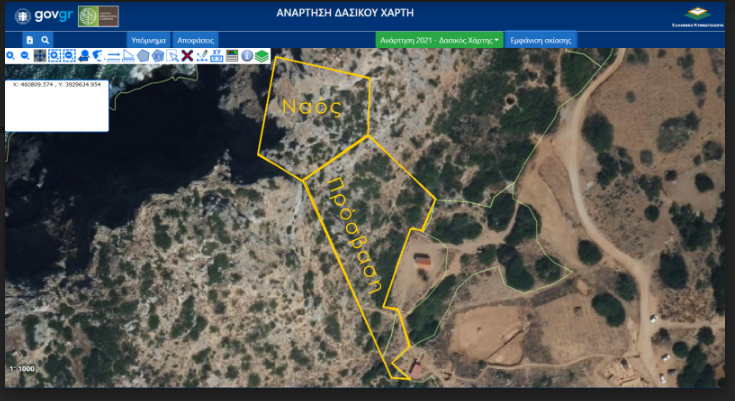Select the pan map arrows tool
Viewport: 735px width, 401px height.
coord(39,55)
